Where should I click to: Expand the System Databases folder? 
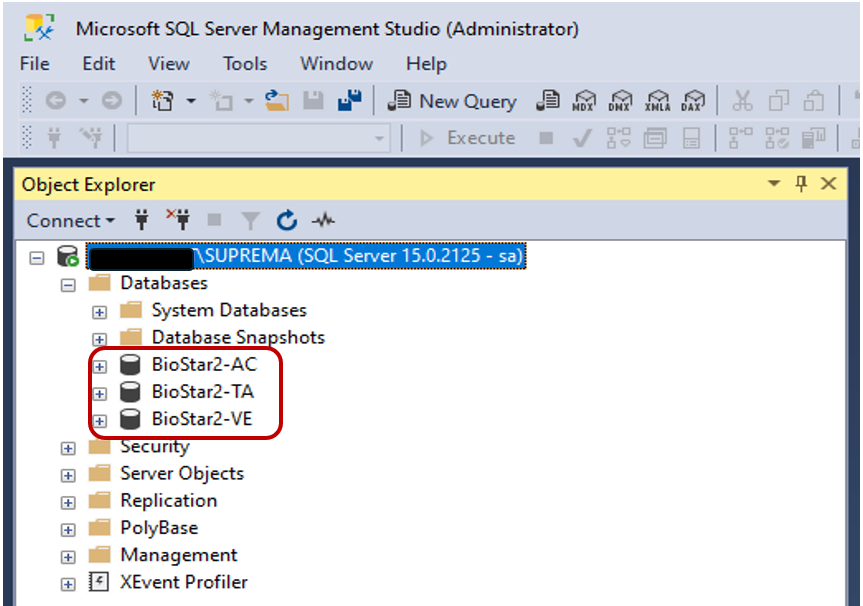click(x=99, y=313)
